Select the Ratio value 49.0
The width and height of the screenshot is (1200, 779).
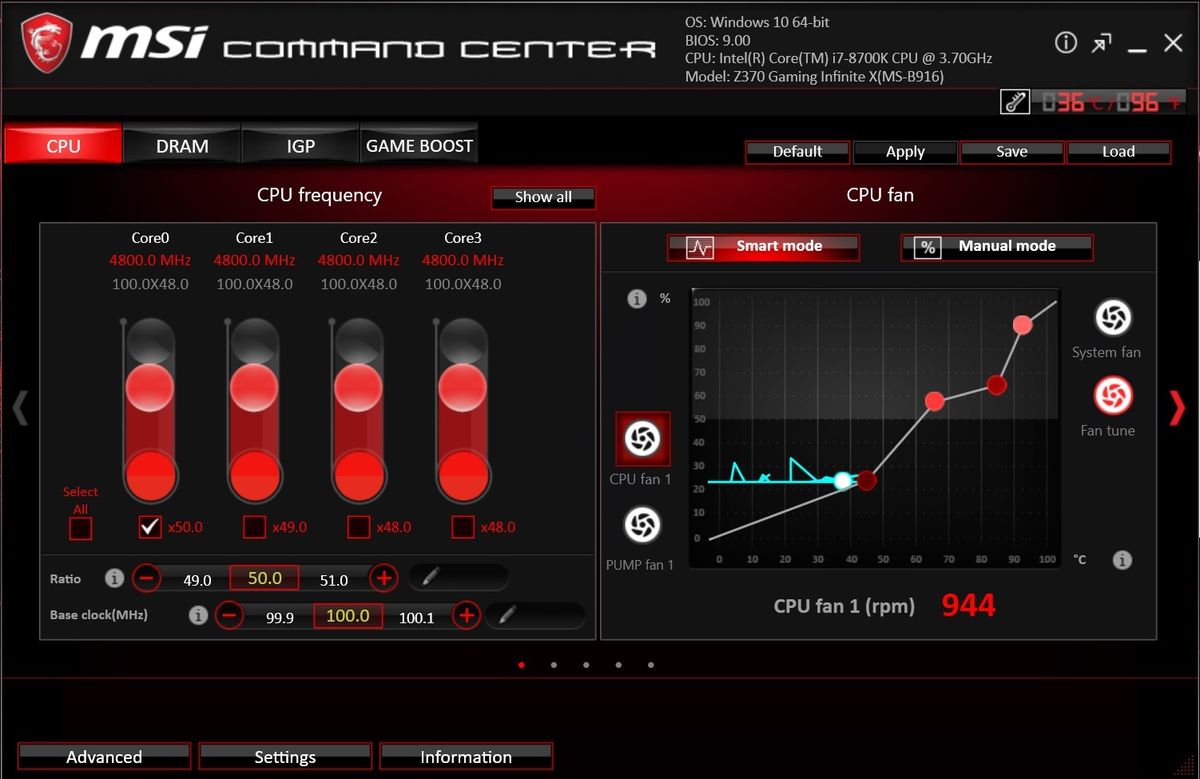pyautogui.click(x=198, y=580)
